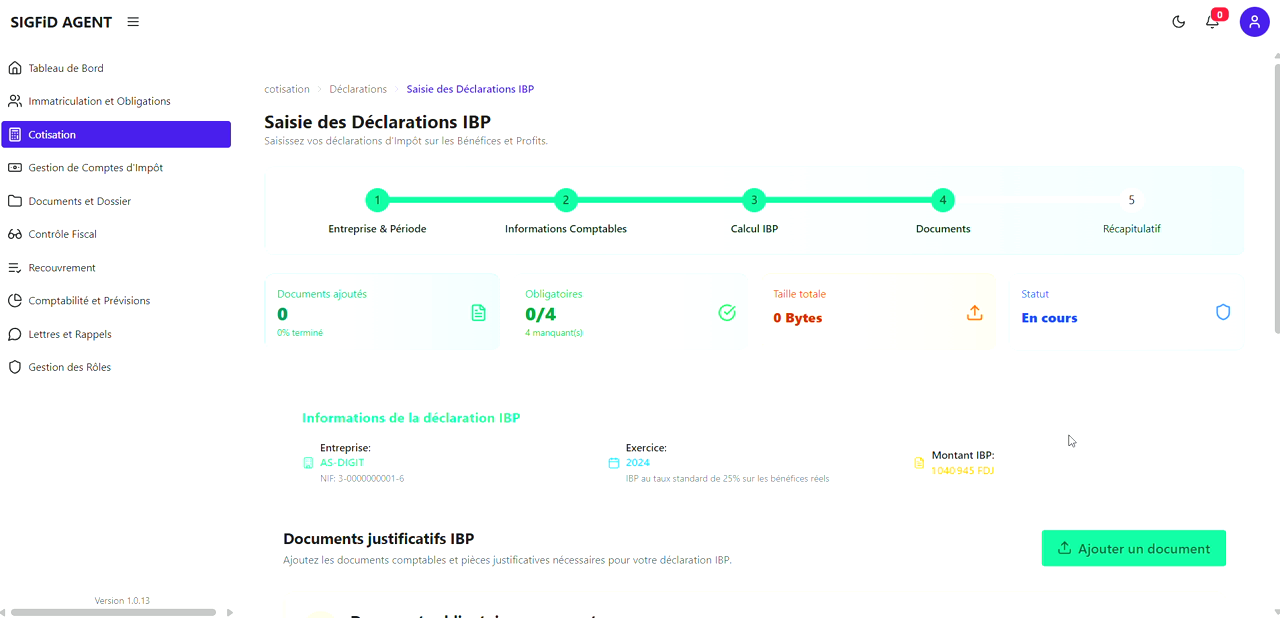The image size is (1280, 618).
Task: Click the Contrôle Fiscal glasses icon
Action: pos(15,234)
